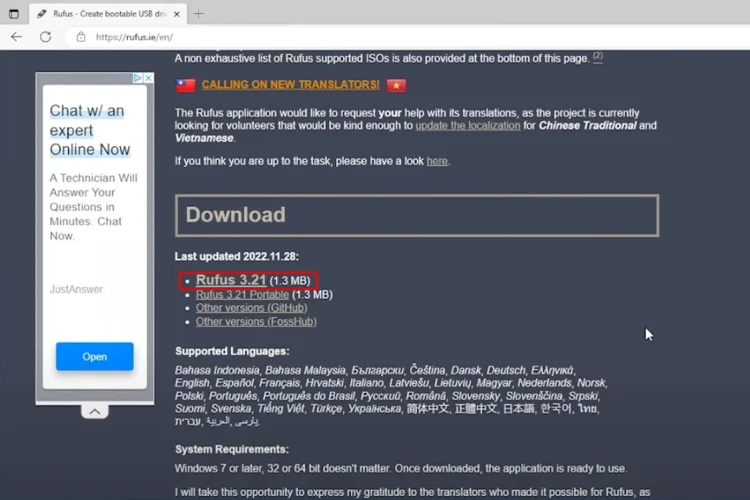Close the ad using the X icon
This screenshot has width=750, height=500.
(148, 78)
